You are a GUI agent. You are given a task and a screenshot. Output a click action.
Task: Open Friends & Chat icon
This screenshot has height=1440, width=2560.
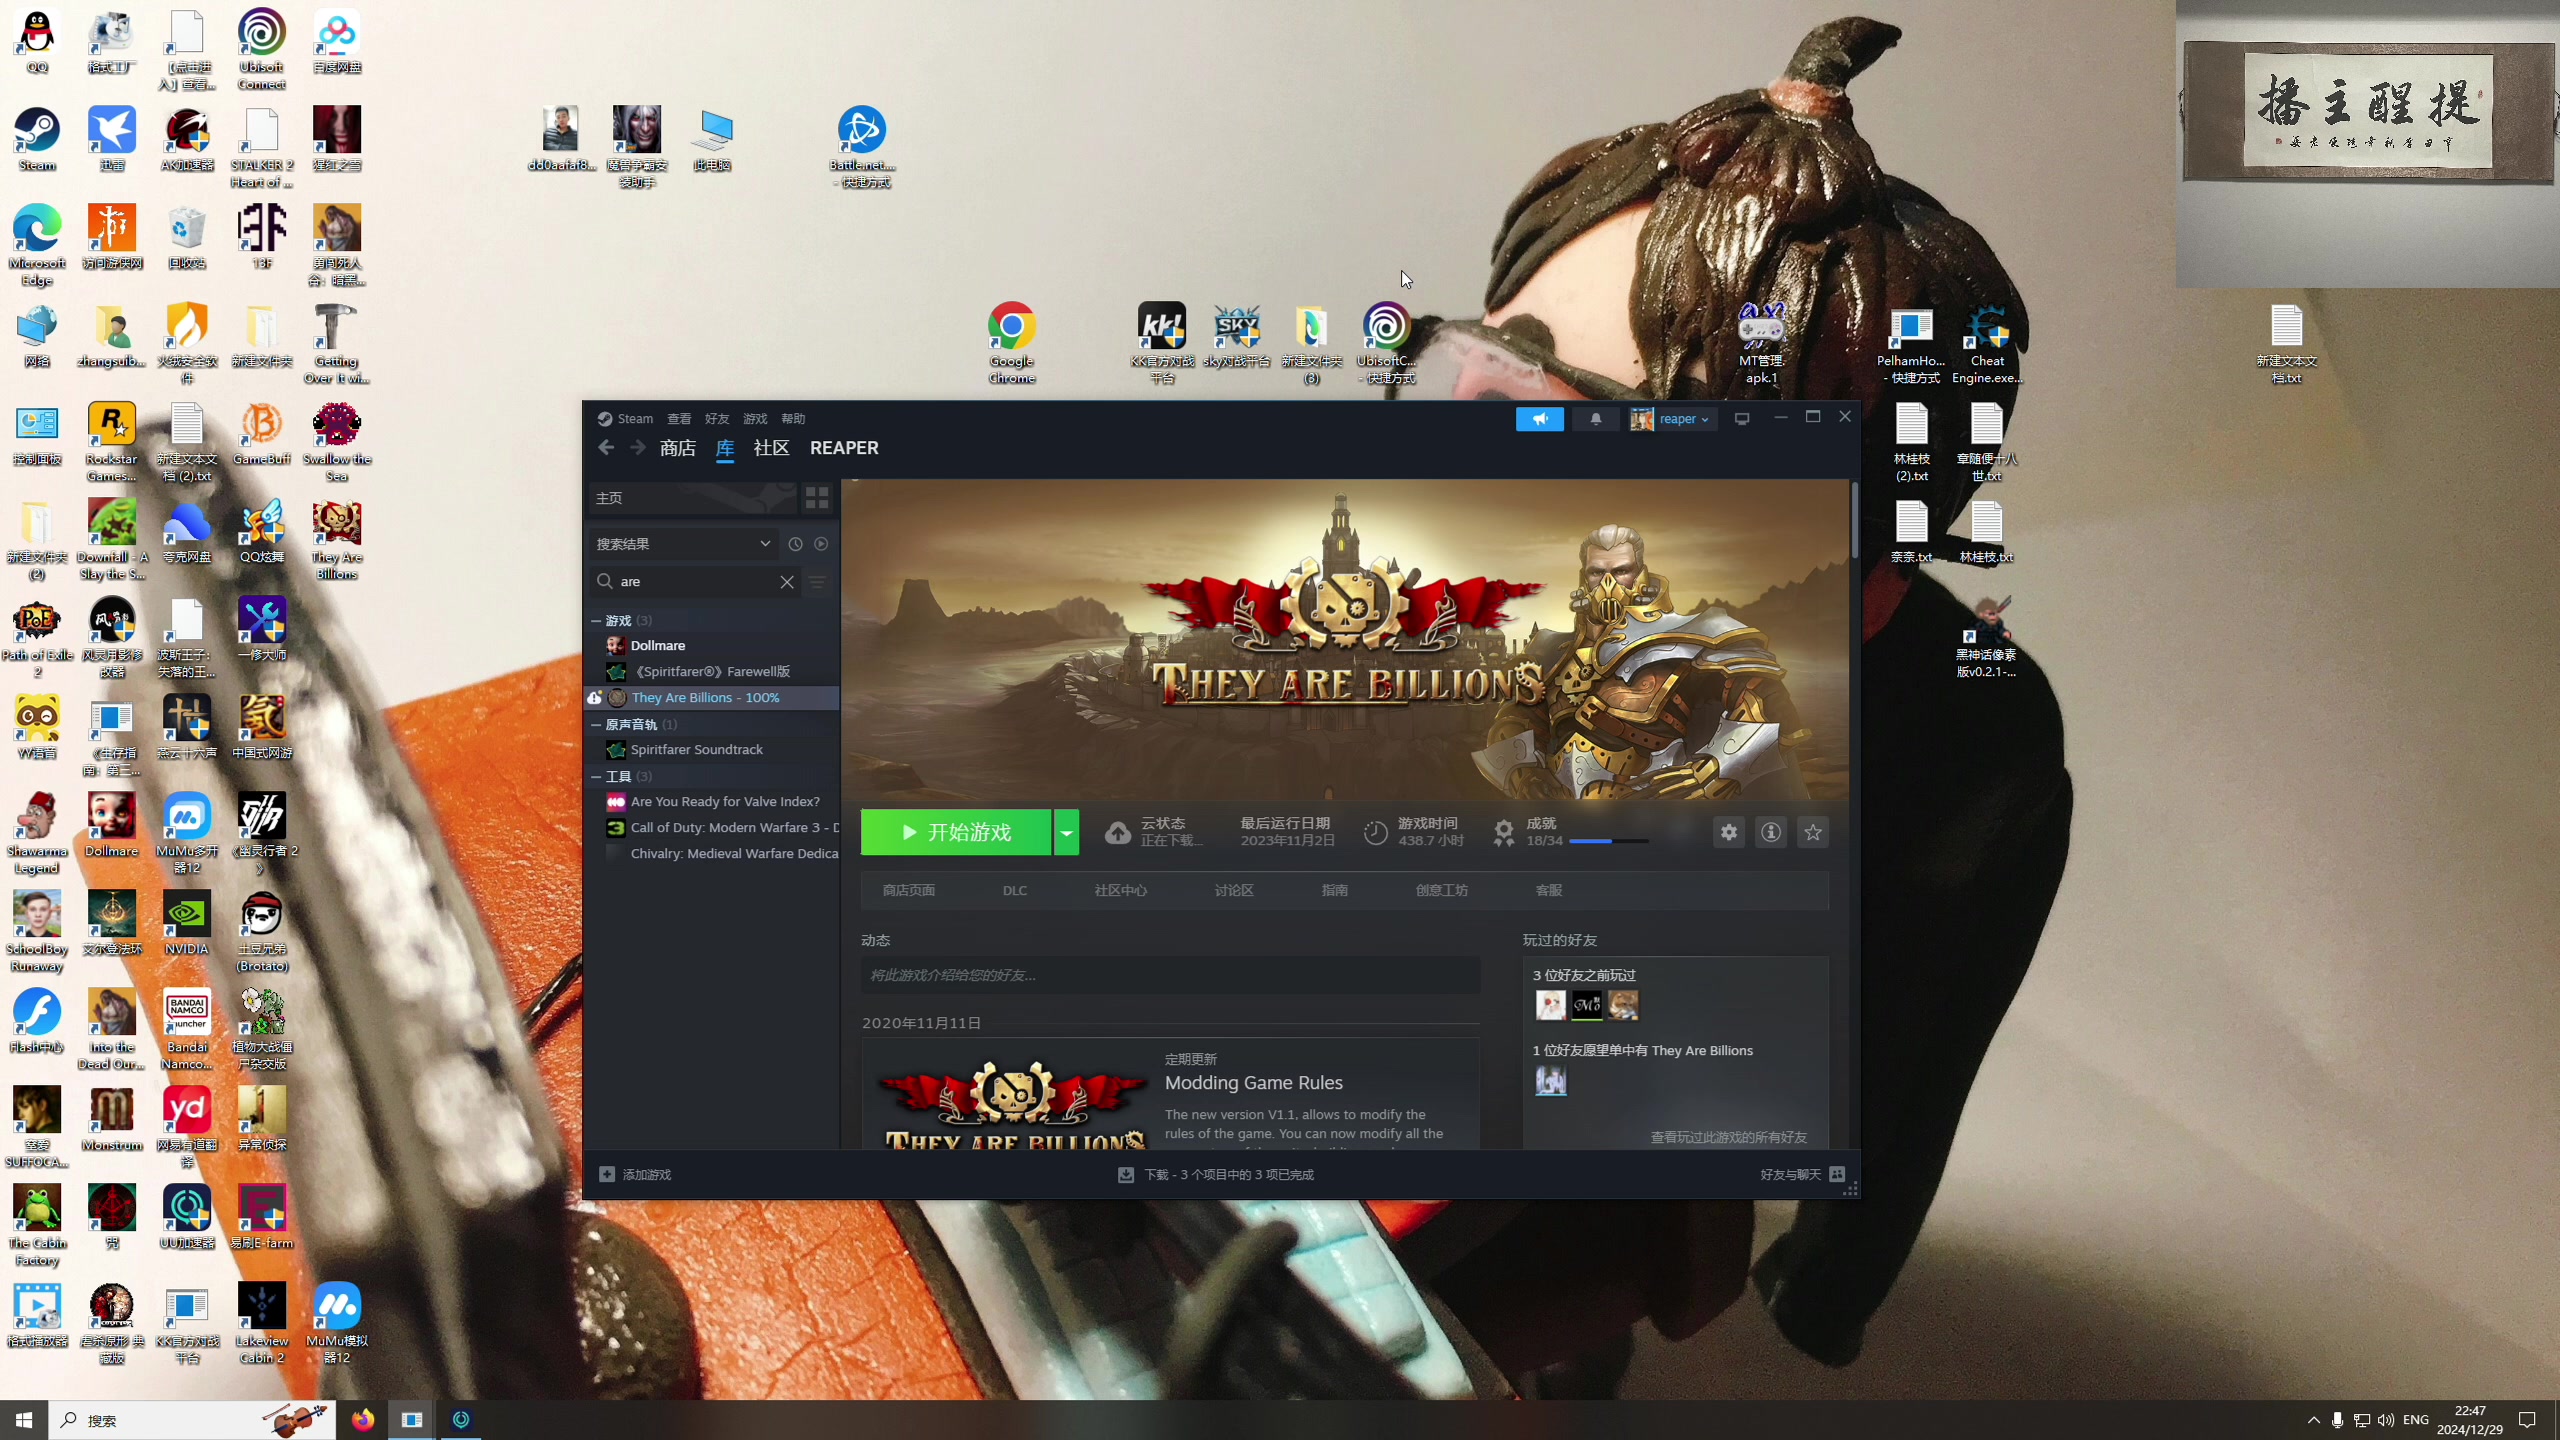point(1837,1175)
